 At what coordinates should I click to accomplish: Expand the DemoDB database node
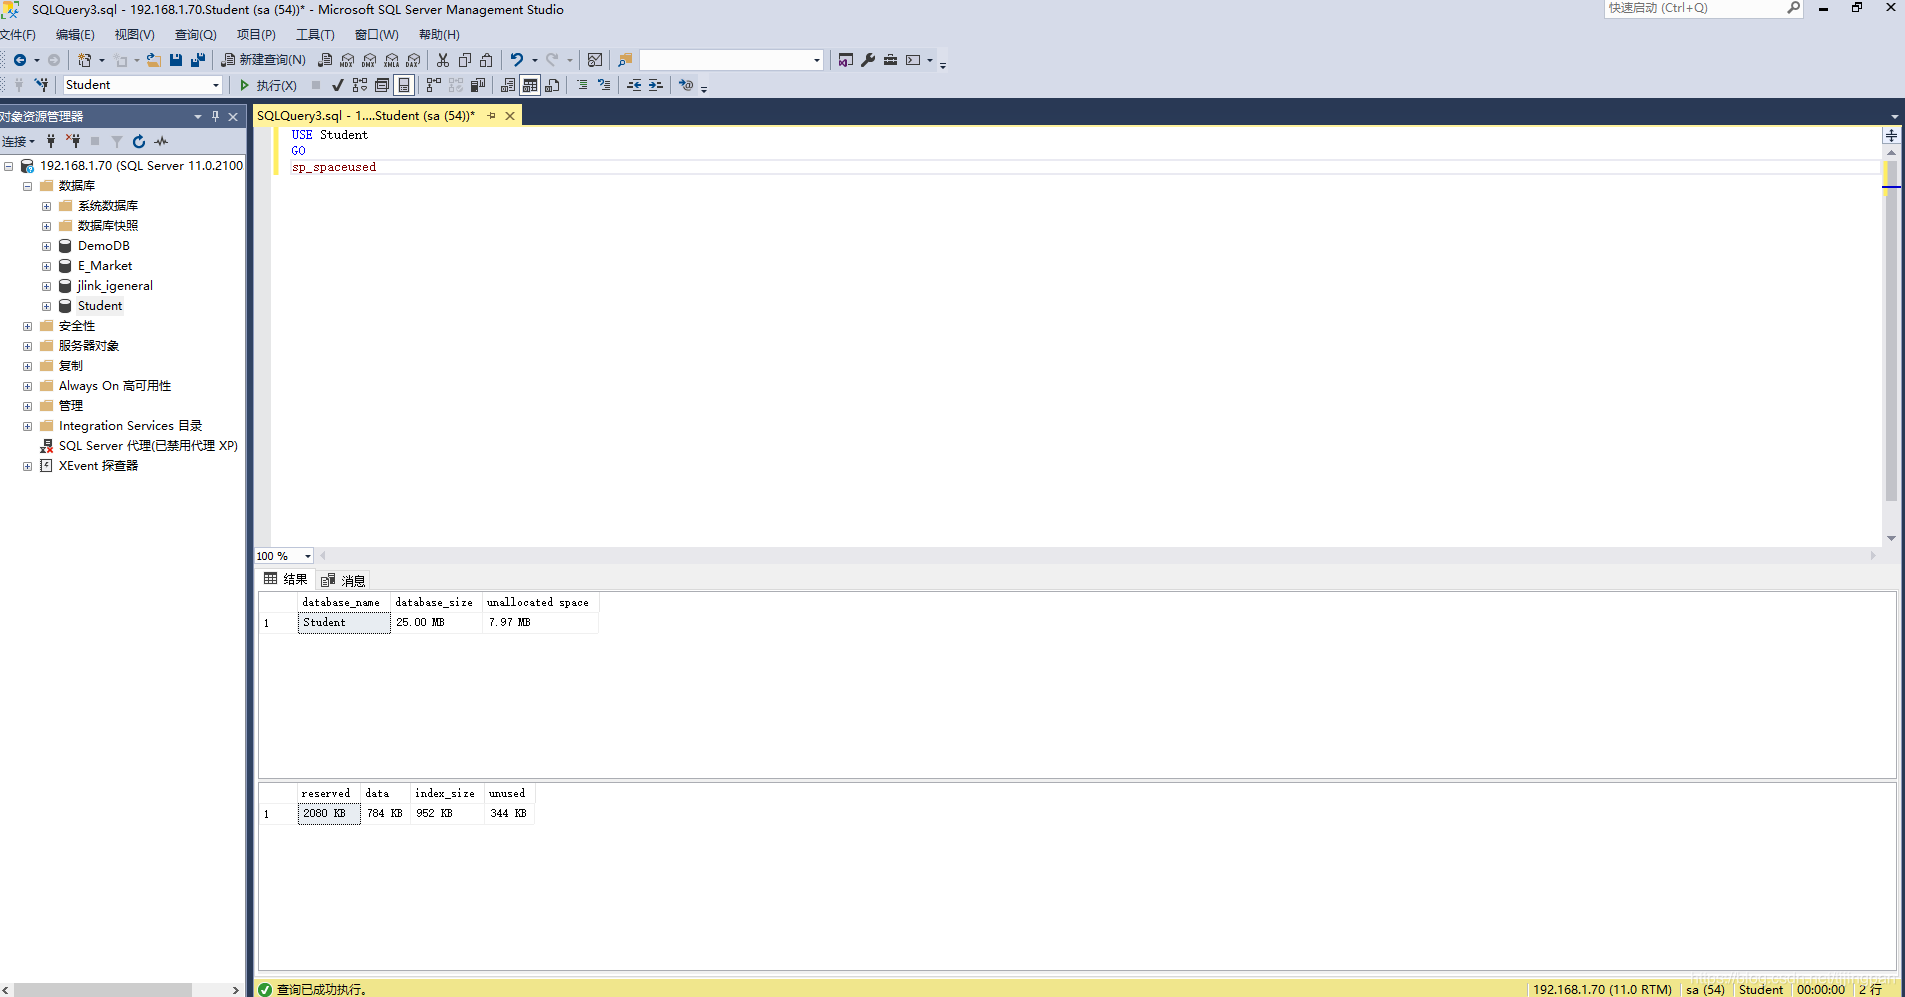click(46, 246)
